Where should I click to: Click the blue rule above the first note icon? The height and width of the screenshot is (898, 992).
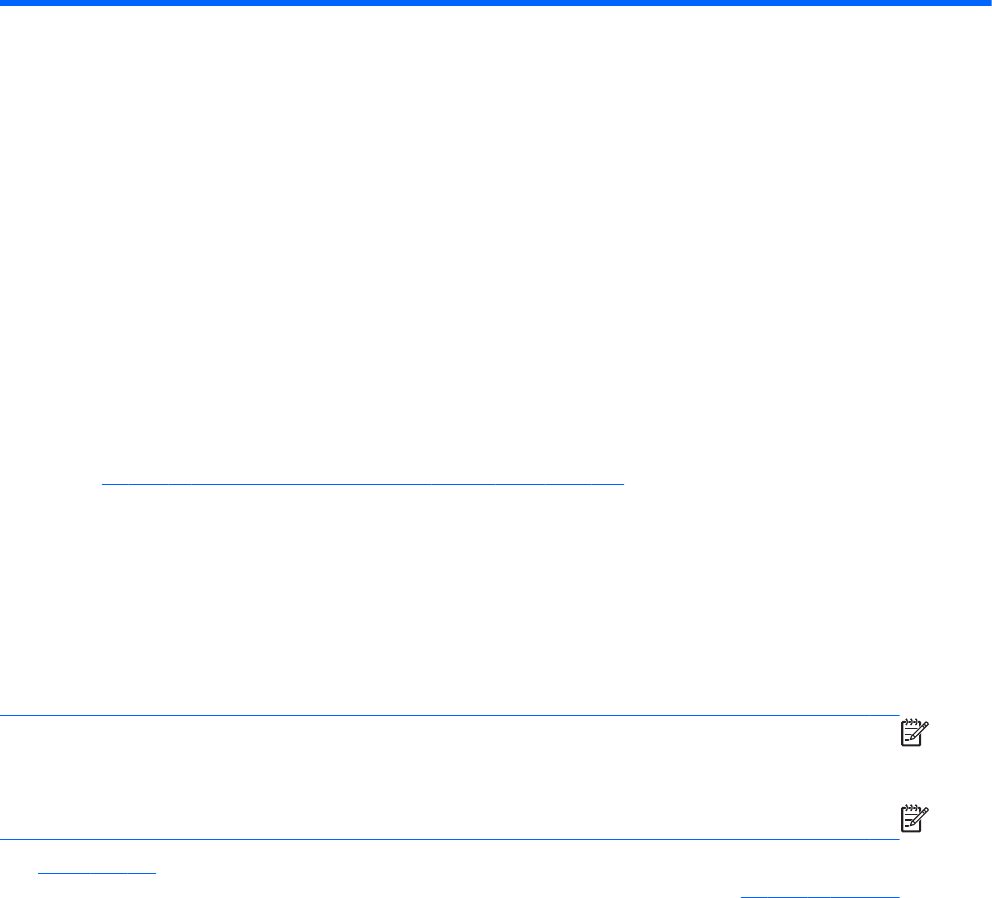point(450,715)
